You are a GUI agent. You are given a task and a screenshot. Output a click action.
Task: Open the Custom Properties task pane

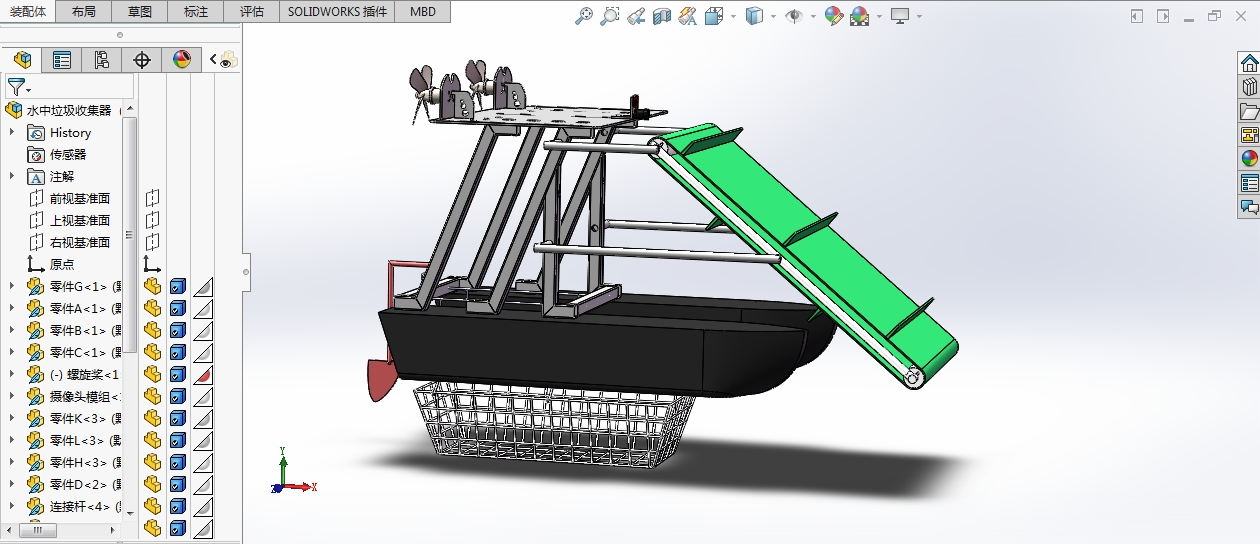tap(1249, 183)
